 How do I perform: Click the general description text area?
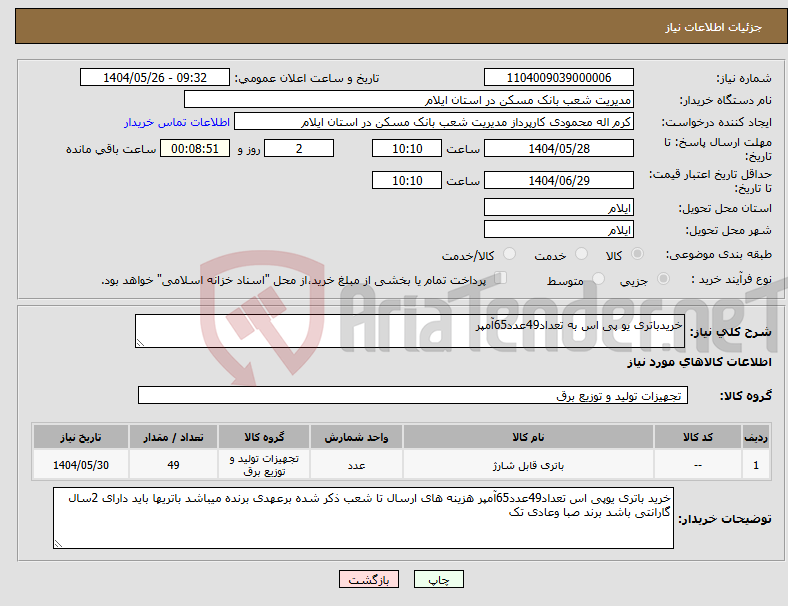tap(410, 331)
